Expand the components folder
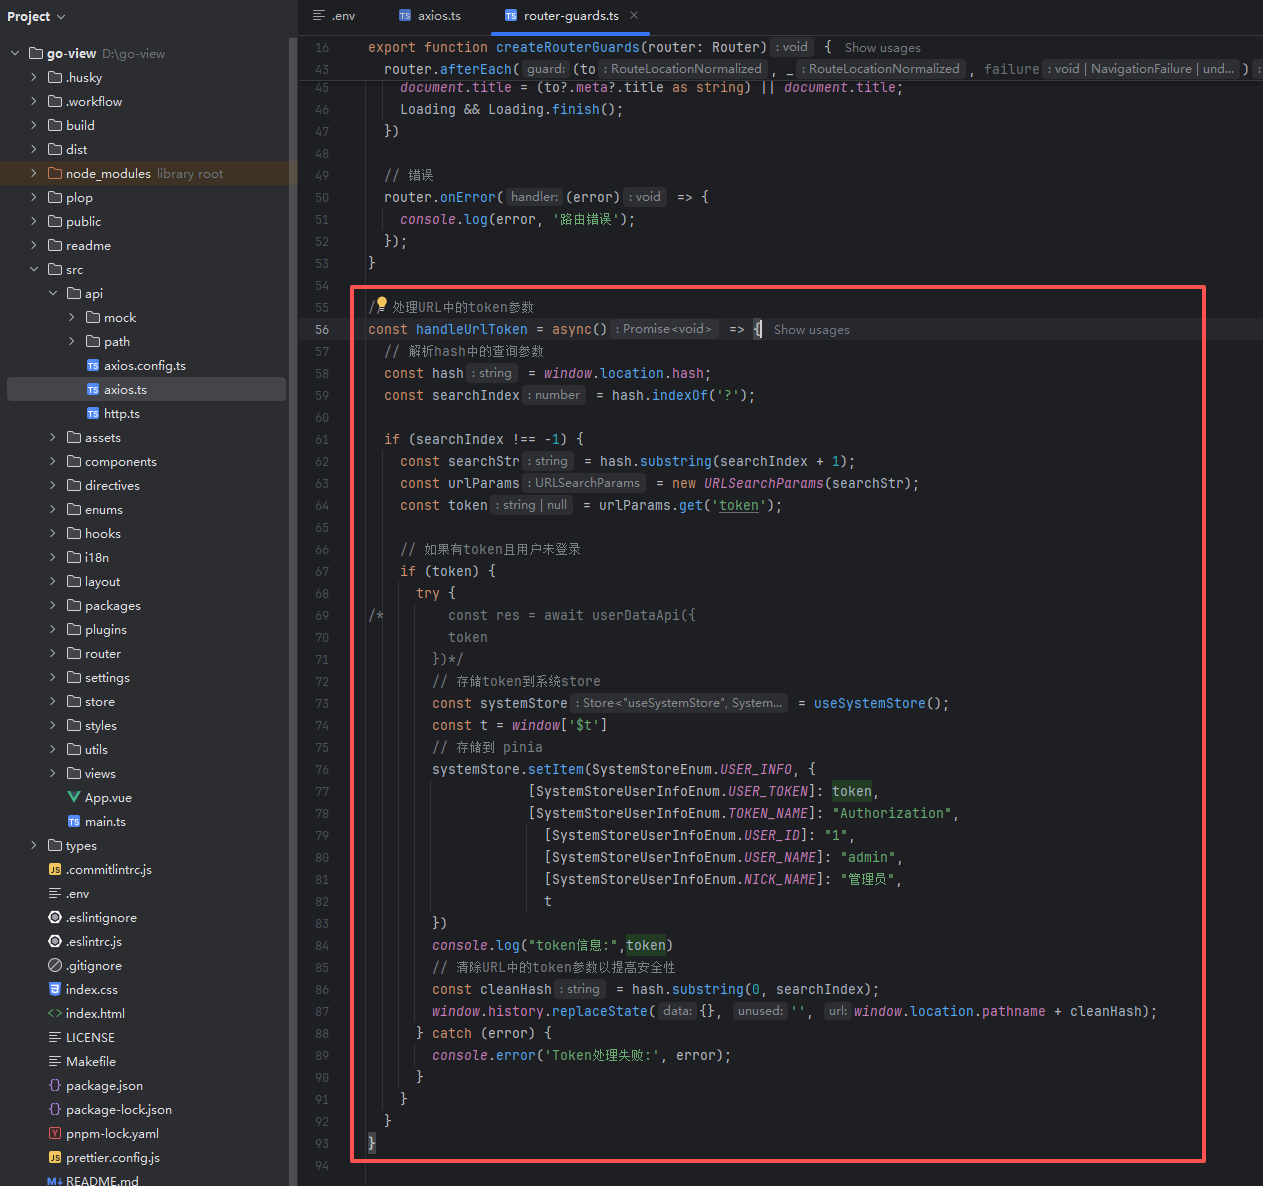The height and width of the screenshot is (1186, 1263). [53, 461]
